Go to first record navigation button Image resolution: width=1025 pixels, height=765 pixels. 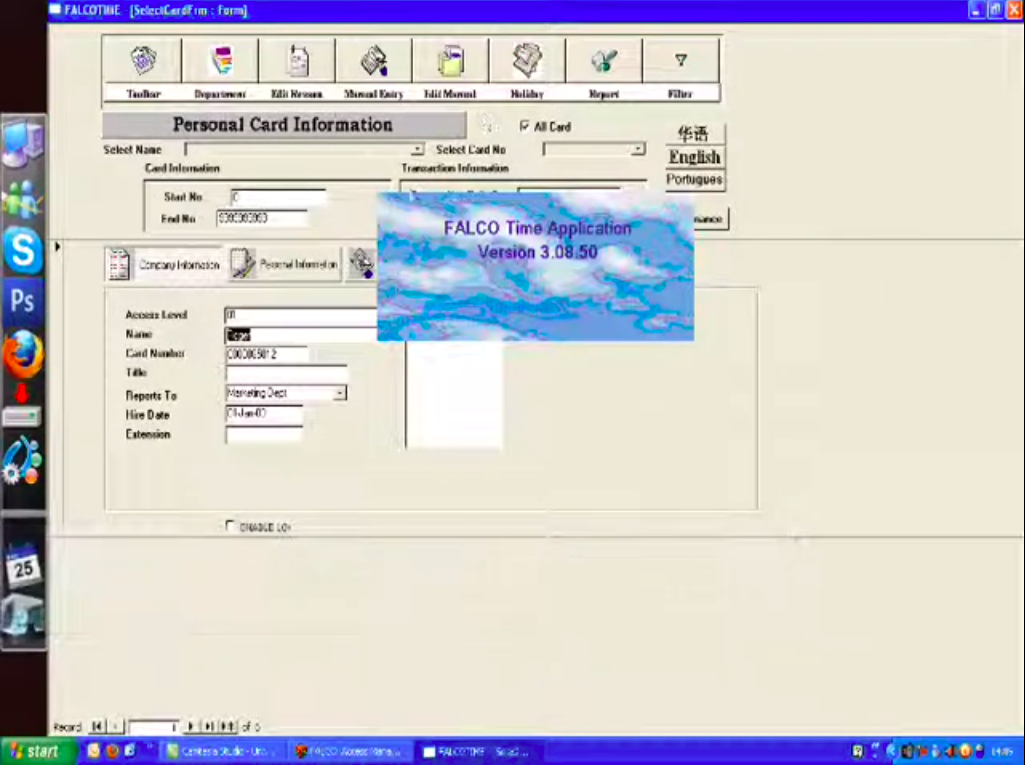tap(97, 726)
